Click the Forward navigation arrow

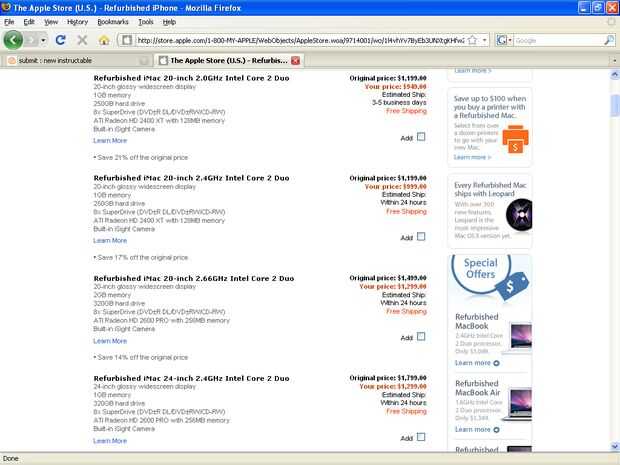tap(32, 40)
